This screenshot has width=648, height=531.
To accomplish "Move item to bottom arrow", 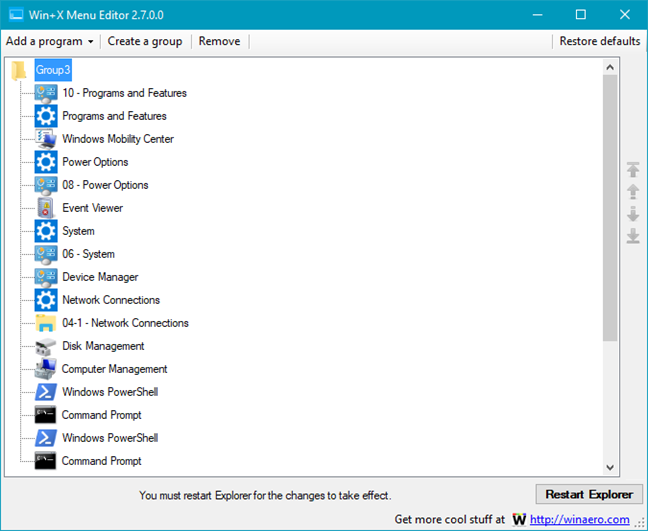I will [x=633, y=236].
